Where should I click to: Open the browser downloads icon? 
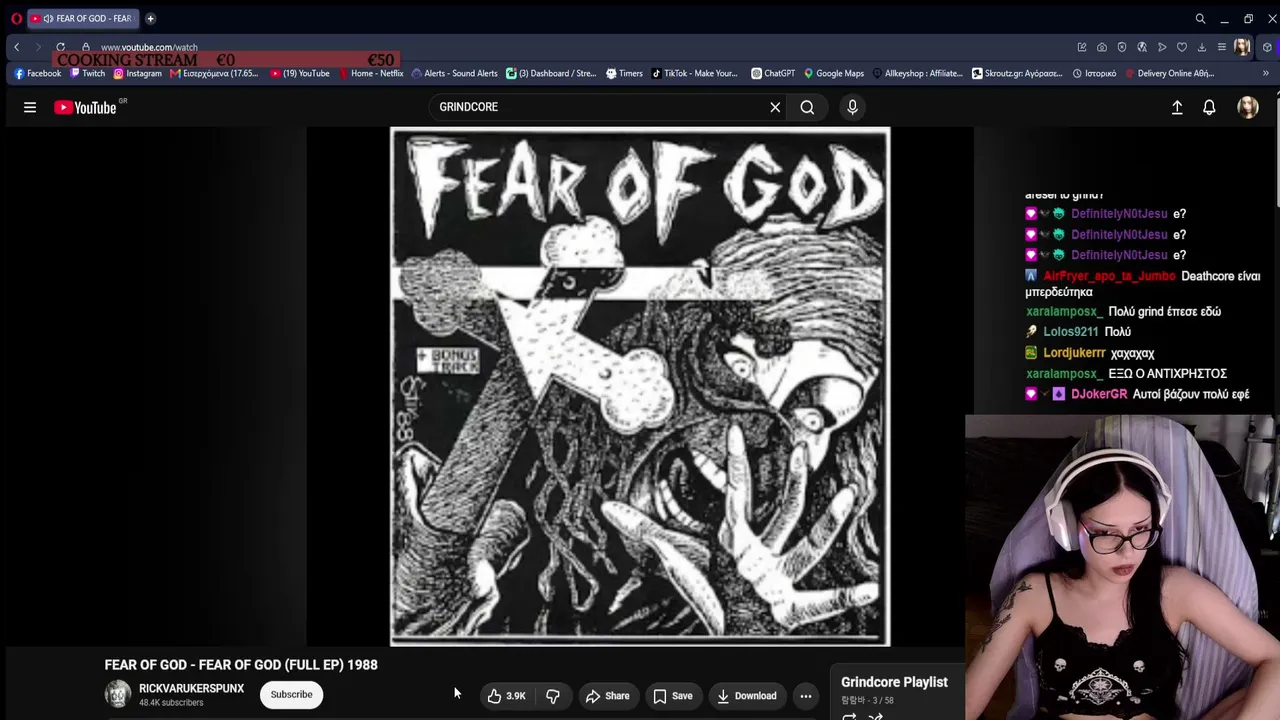[1202, 47]
